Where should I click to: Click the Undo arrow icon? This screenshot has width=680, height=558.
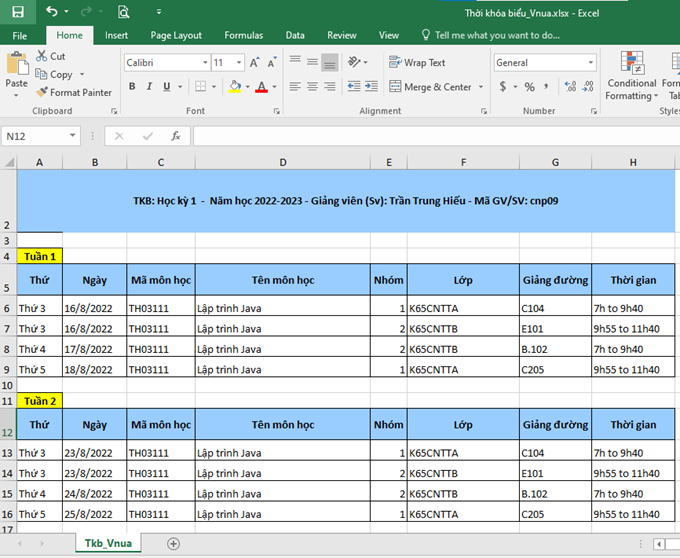(51, 12)
